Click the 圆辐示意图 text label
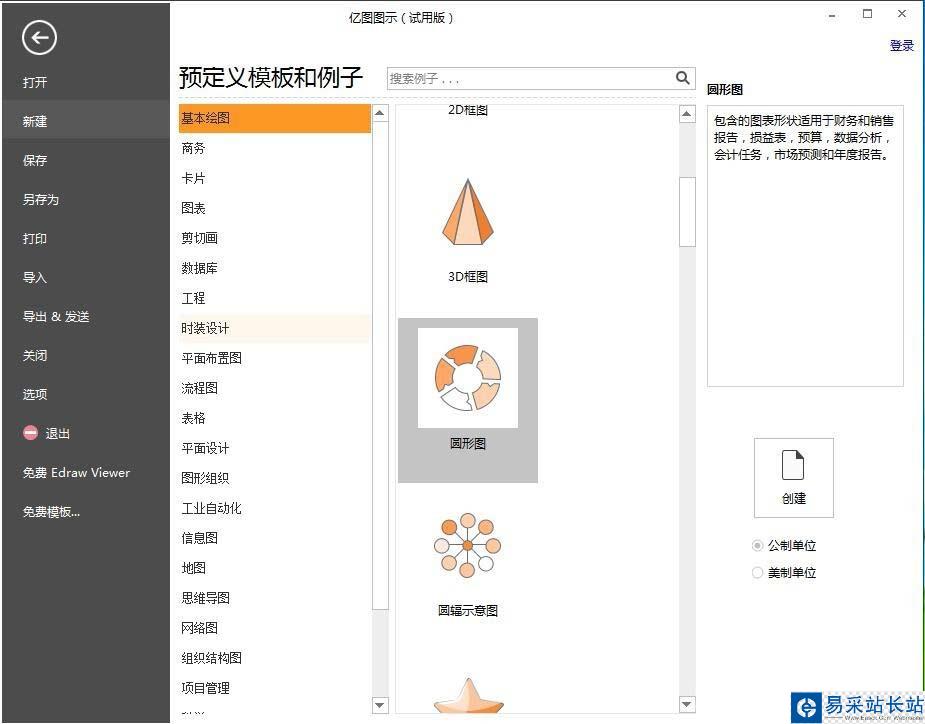925x724 pixels. [468, 611]
